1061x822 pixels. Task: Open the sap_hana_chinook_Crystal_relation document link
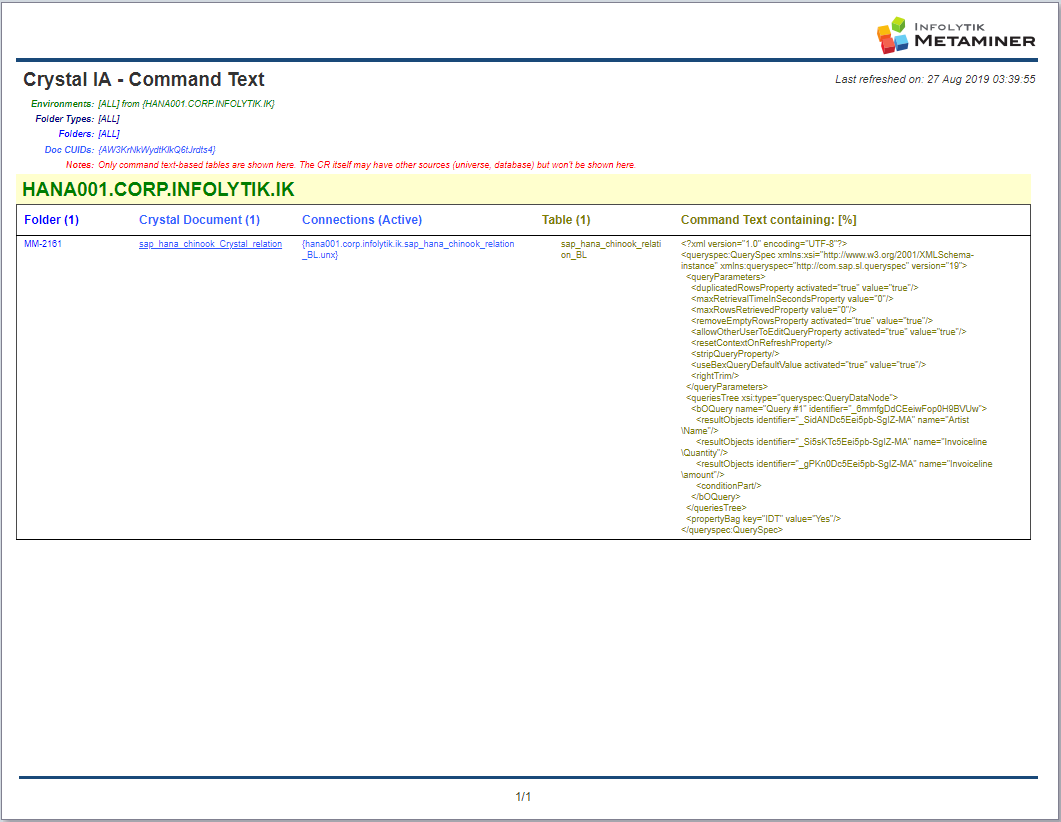coord(210,244)
